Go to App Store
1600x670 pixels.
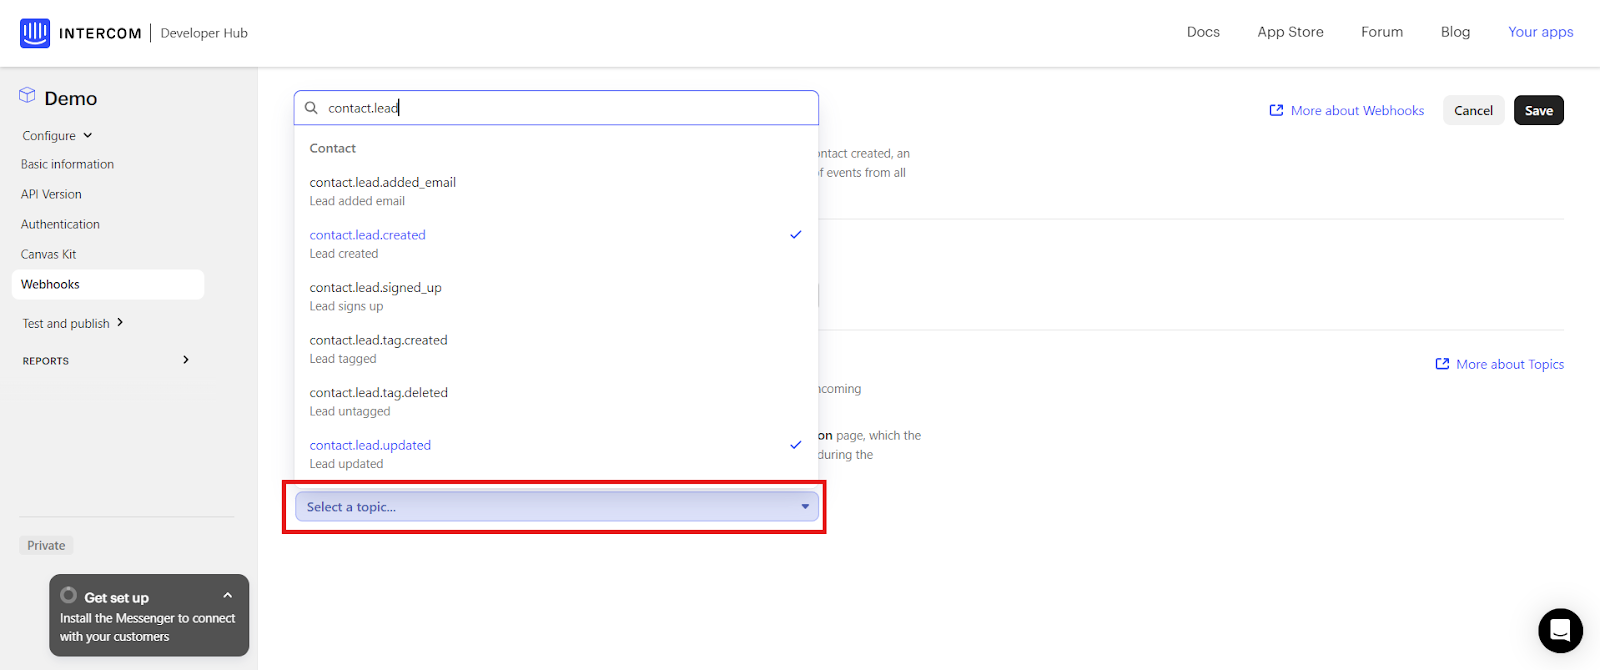click(1290, 32)
